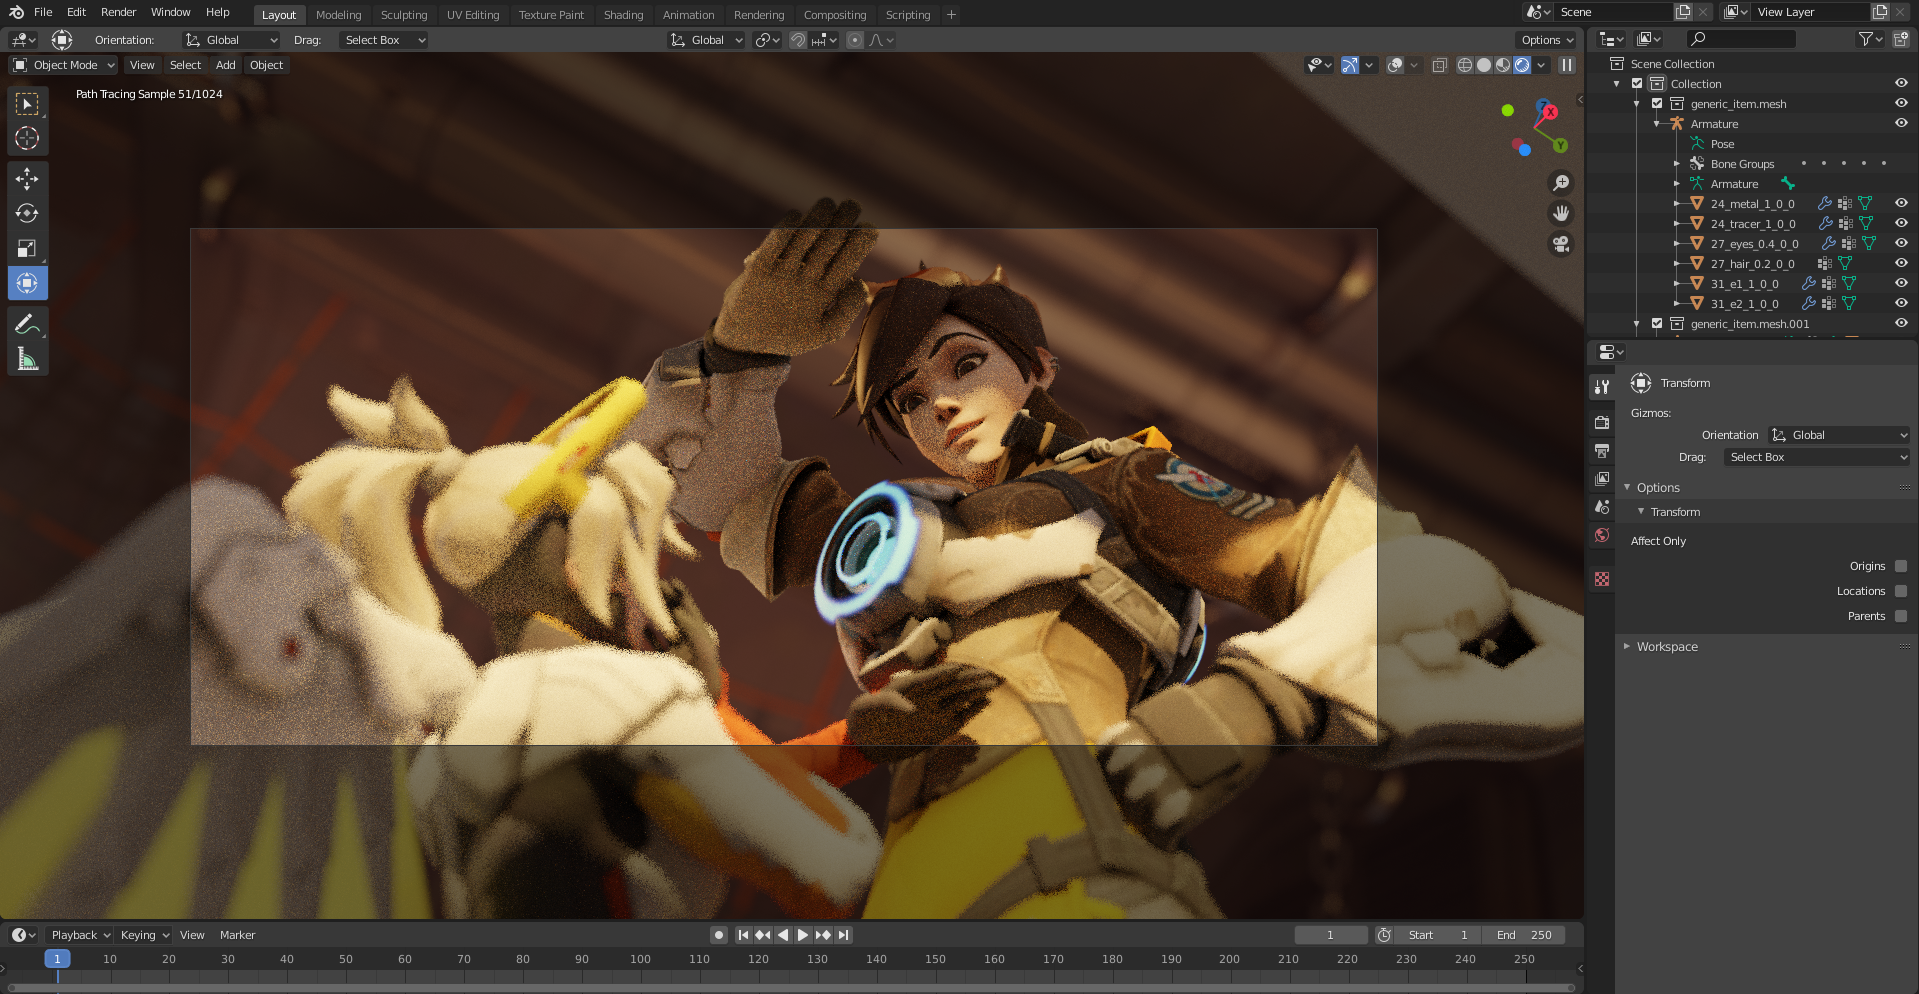
Task: Open the top bar Drag Select Box dropdown
Action: [385, 40]
